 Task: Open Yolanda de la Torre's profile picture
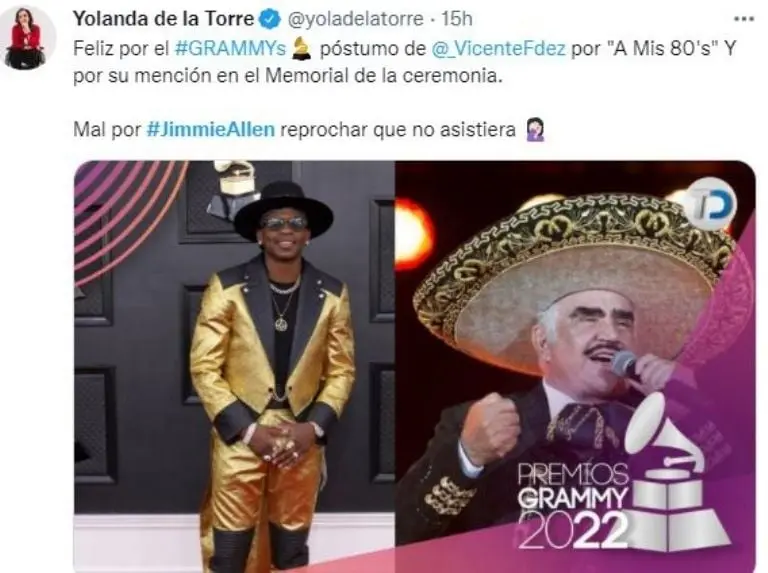[26, 39]
